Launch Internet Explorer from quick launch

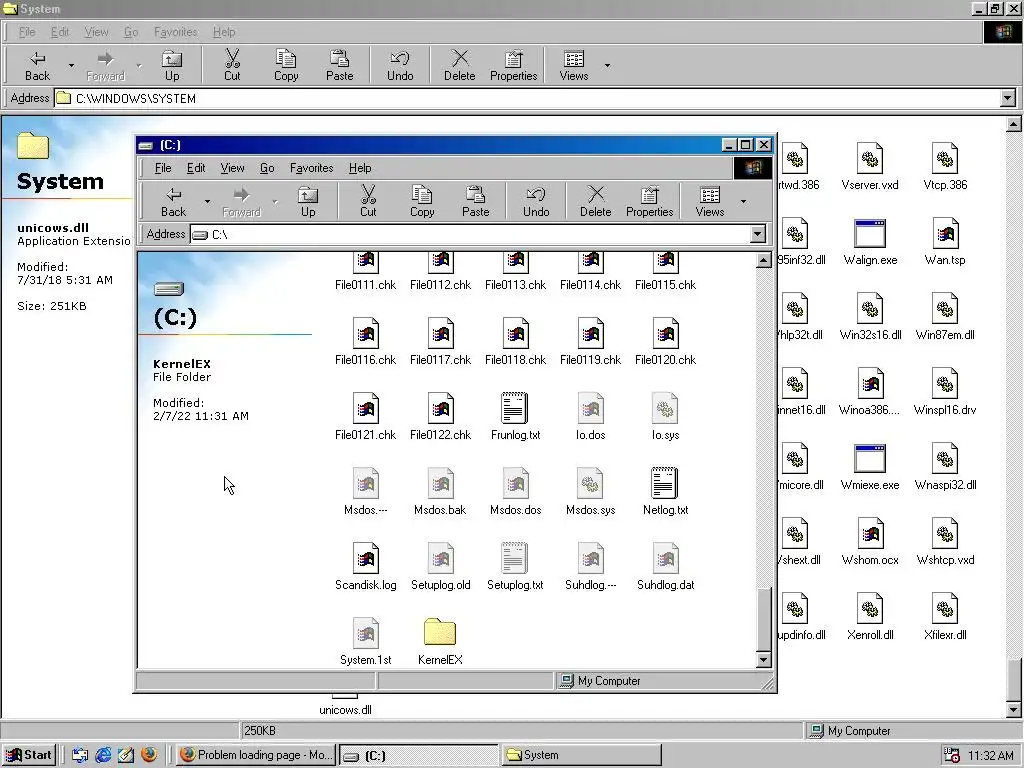(103, 755)
